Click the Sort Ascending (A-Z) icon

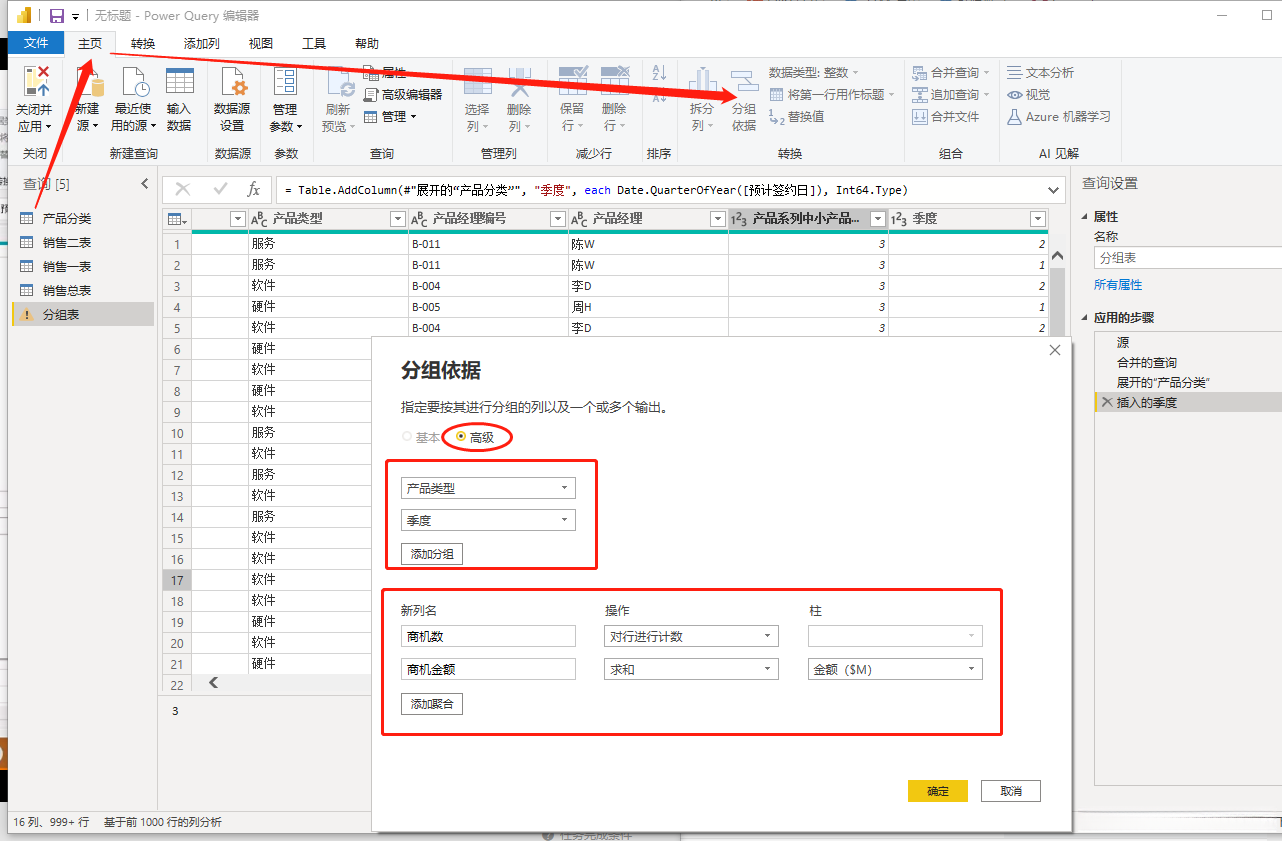pyautogui.click(x=659, y=73)
